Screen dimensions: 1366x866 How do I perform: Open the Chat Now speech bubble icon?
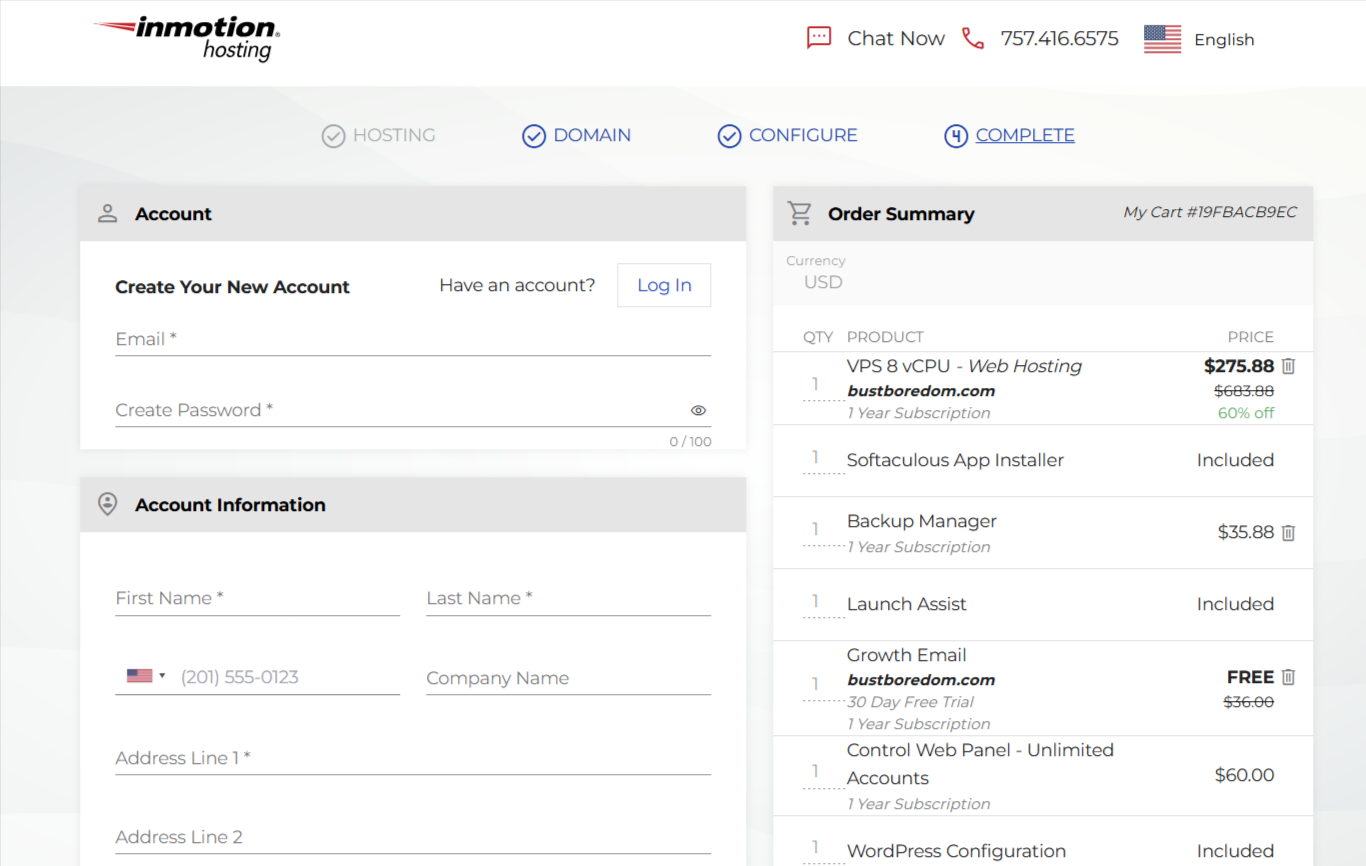819,38
